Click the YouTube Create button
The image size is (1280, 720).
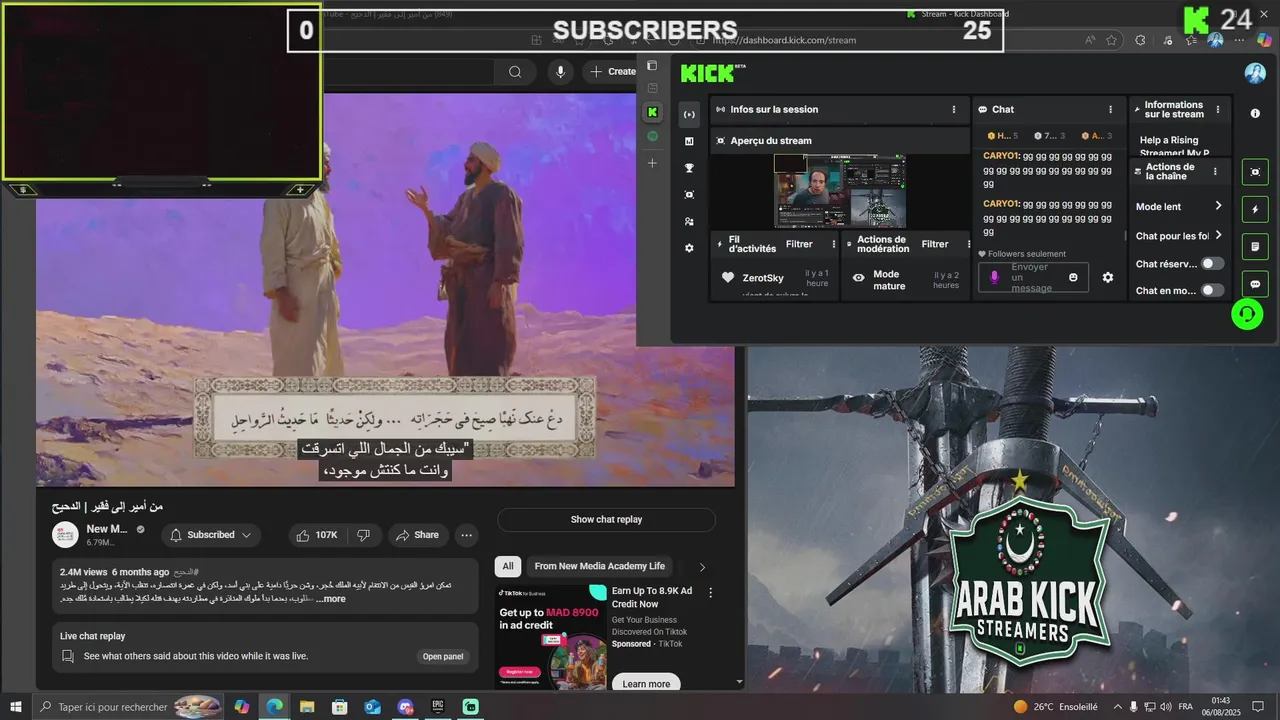[612, 71]
